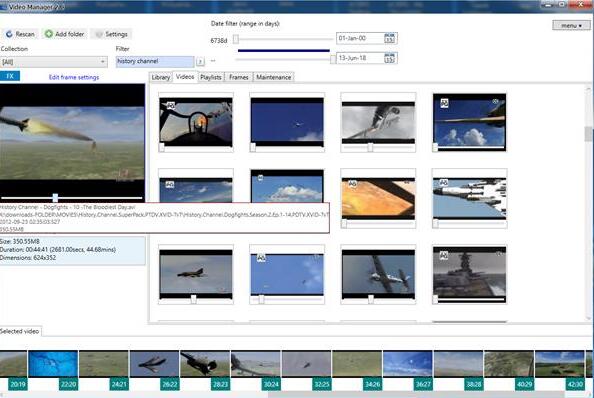The height and width of the screenshot is (398, 594).
Task: Click the slider under the diving plane thumbnail
Action: 378,147
